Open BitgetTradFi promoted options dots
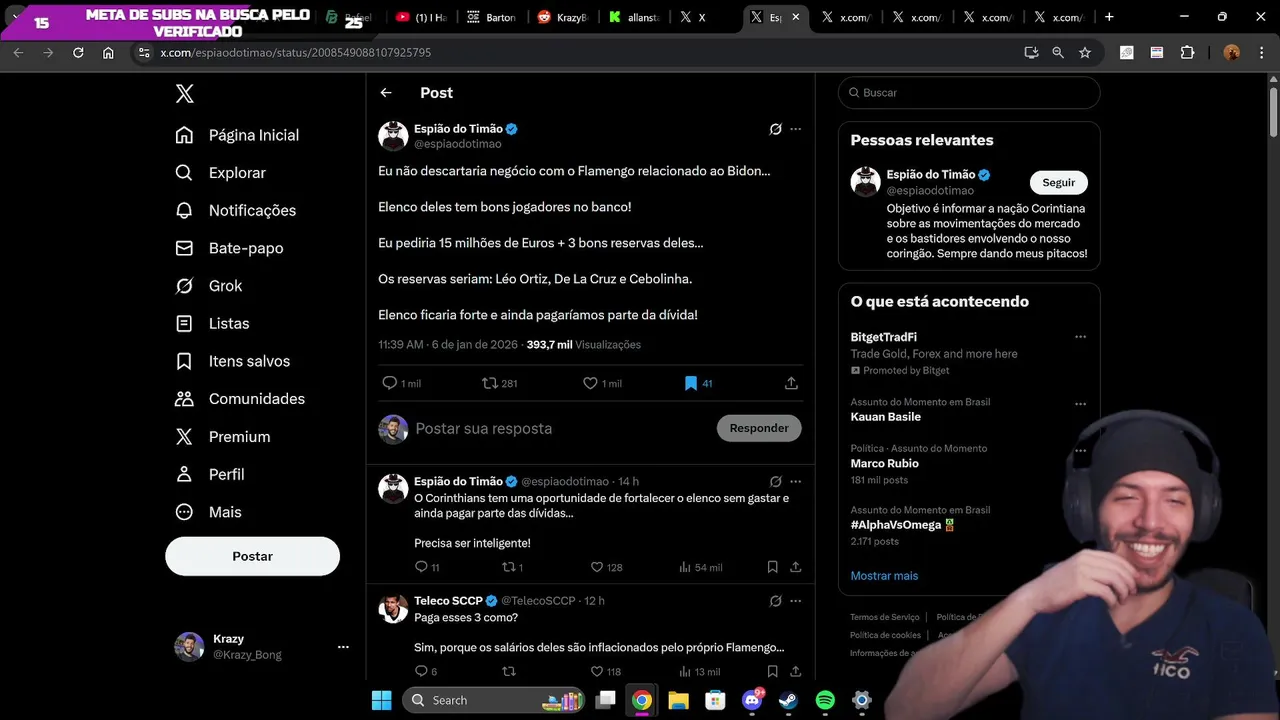The height and width of the screenshot is (720, 1280). click(1080, 338)
